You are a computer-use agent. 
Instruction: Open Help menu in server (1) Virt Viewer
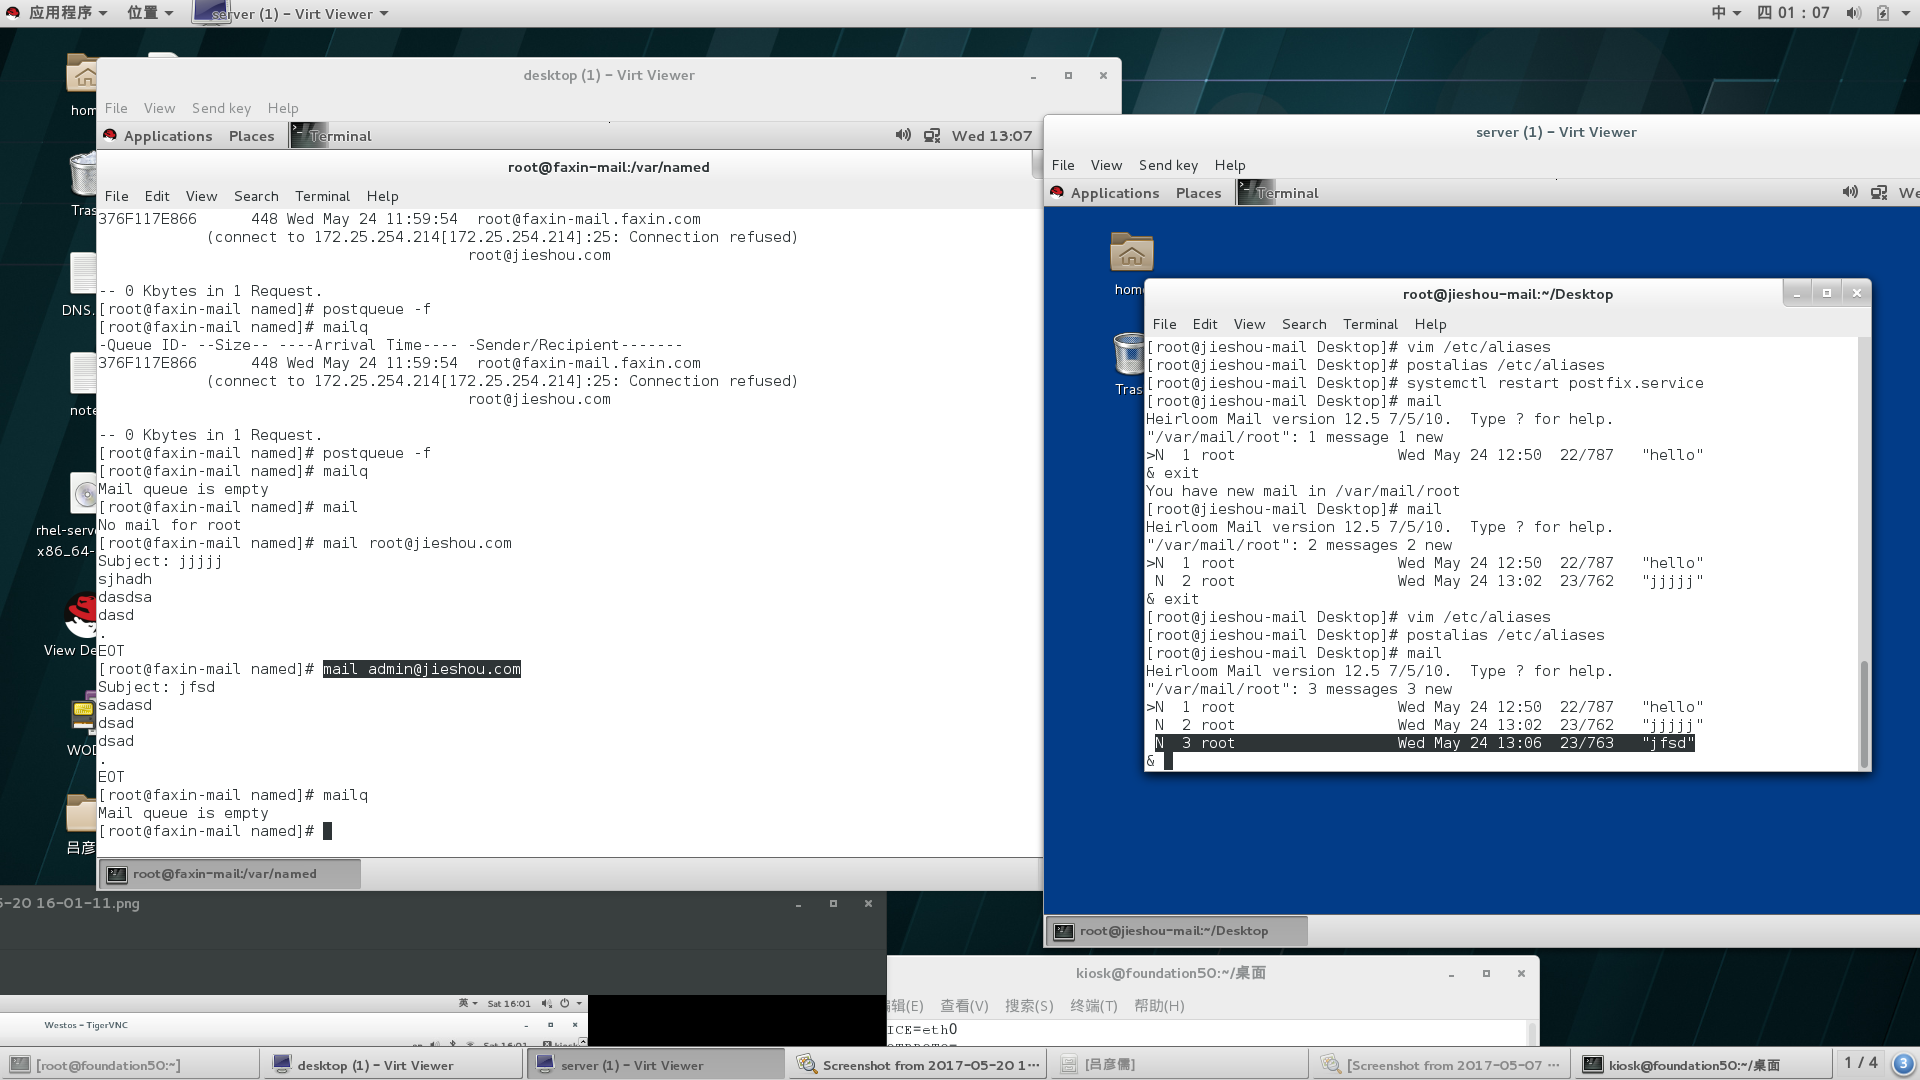[1230, 165]
